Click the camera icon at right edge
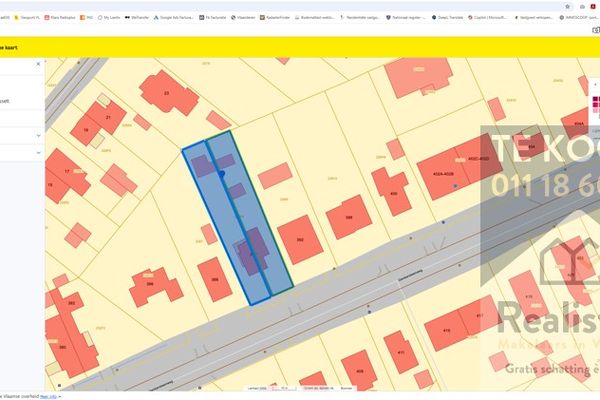The image size is (600, 400). coord(596,30)
